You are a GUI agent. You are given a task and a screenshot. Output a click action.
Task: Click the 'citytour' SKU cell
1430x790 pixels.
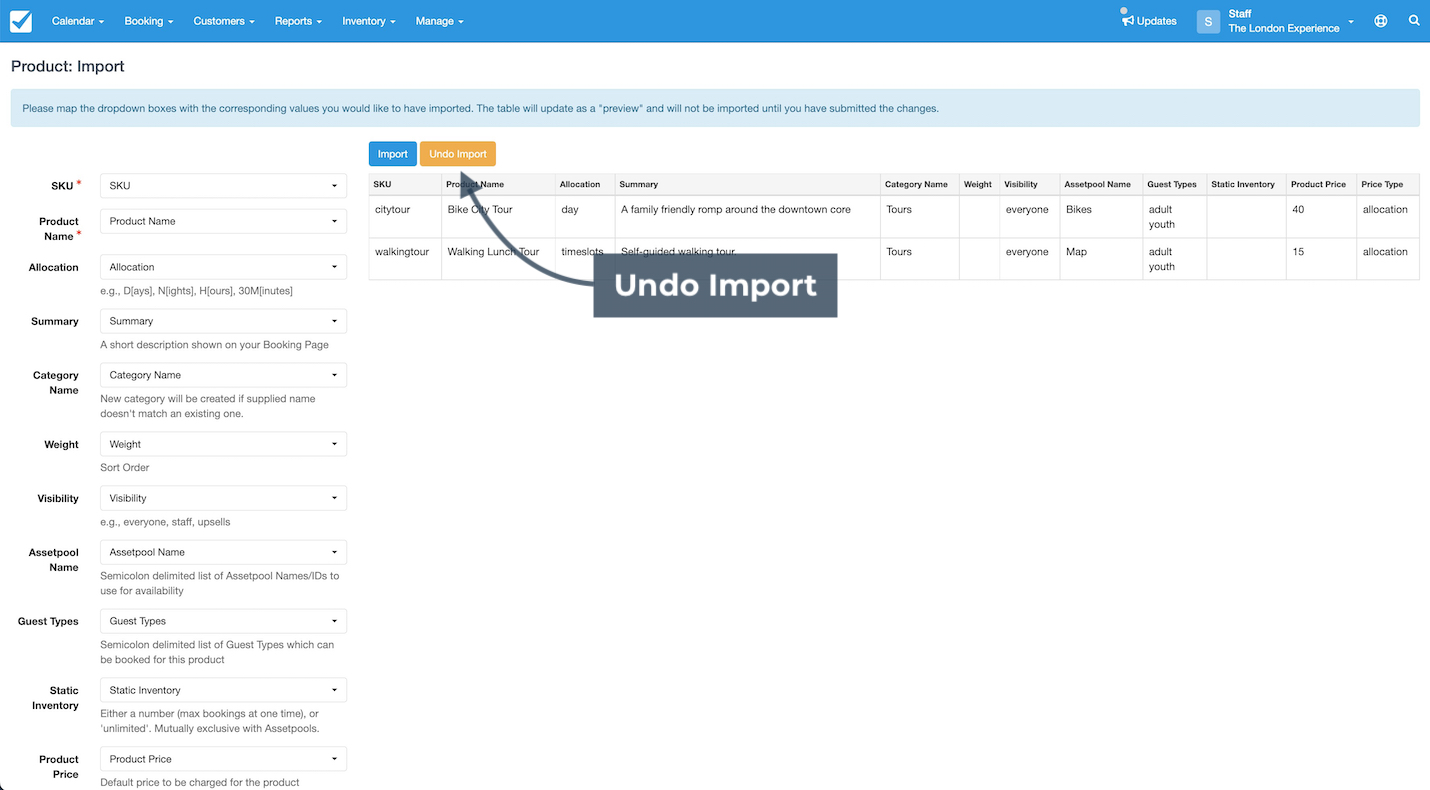click(x=405, y=216)
